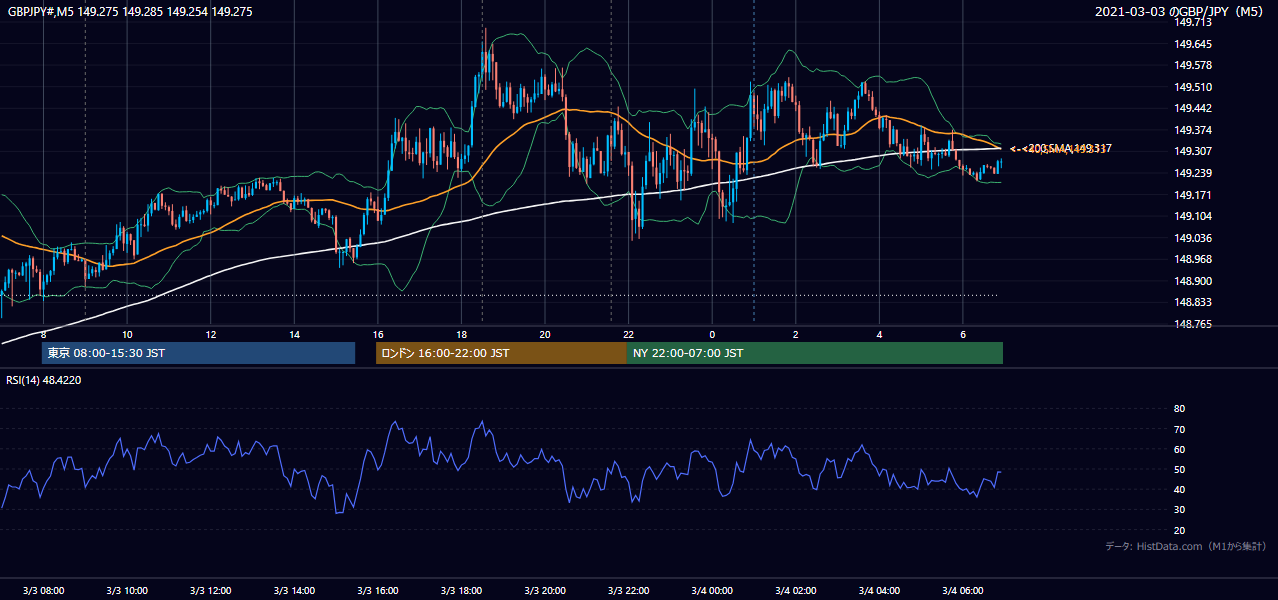Click the RSI level 20 label
1278x600 pixels.
(x=1179, y=530)
